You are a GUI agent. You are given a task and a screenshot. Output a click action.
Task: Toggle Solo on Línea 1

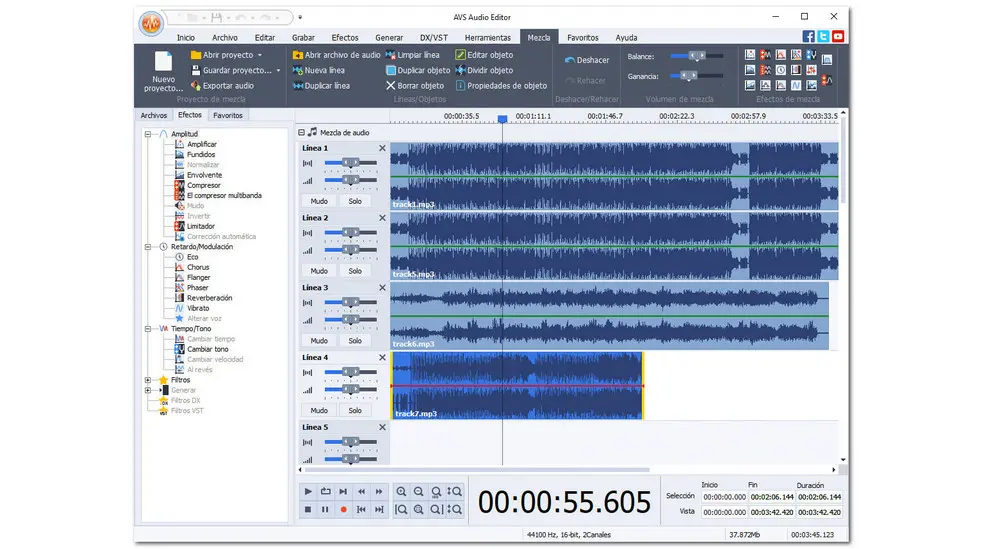355,201
